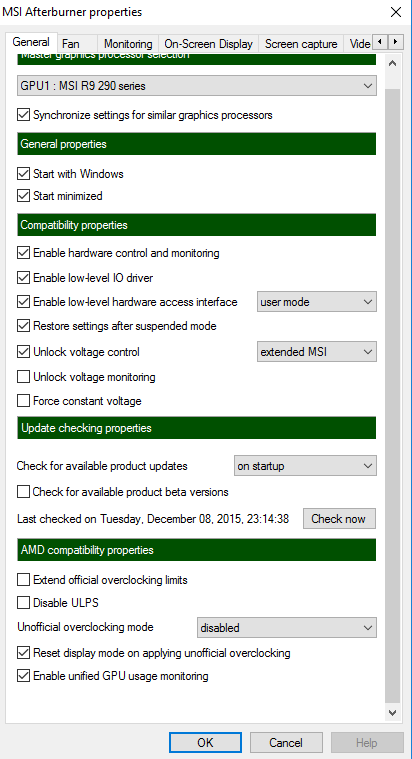Viewport: 412px width, 759px height.
Task: Click the scrollbar up arrow
Action: point(393,63)
